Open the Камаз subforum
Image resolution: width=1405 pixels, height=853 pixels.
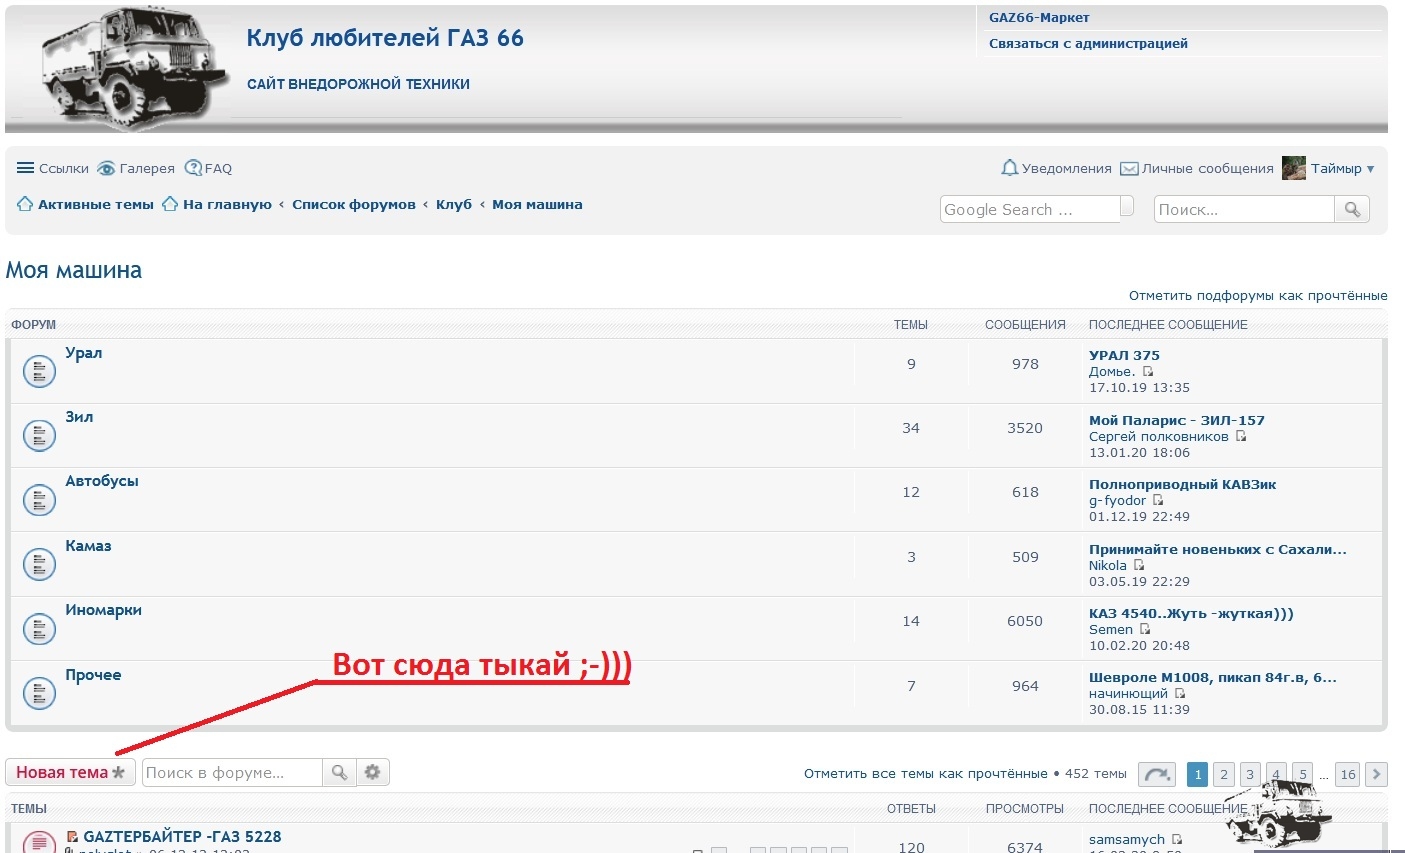(x=88, y=546)
